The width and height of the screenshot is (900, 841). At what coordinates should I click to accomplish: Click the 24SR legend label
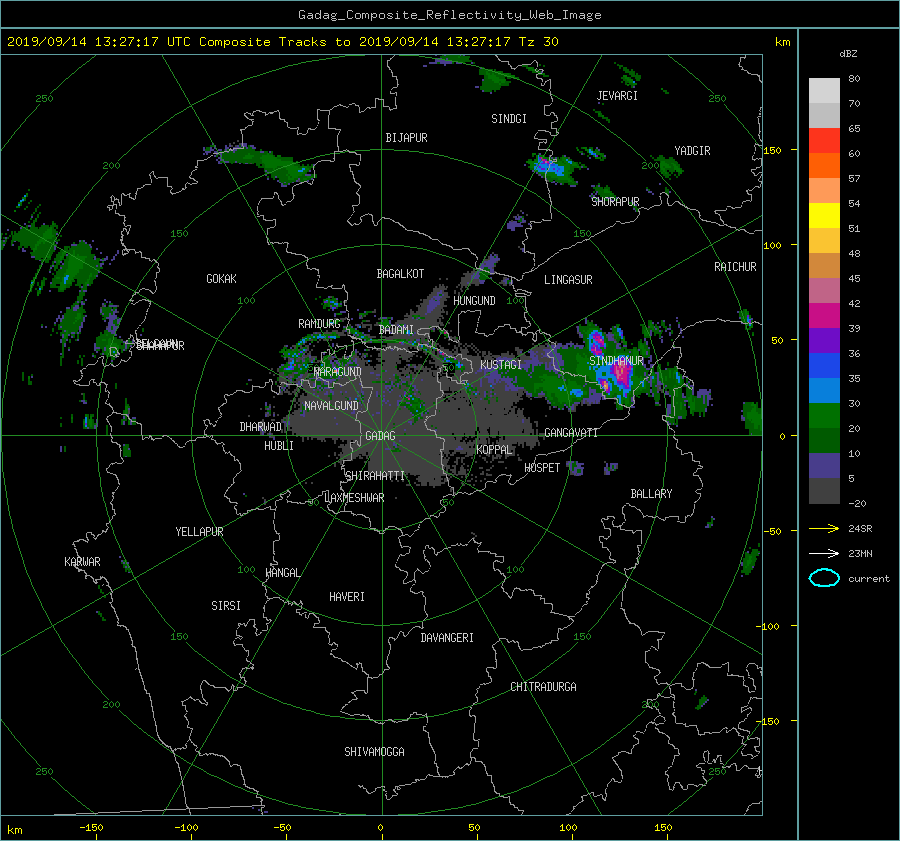click(x=860, y=529)
